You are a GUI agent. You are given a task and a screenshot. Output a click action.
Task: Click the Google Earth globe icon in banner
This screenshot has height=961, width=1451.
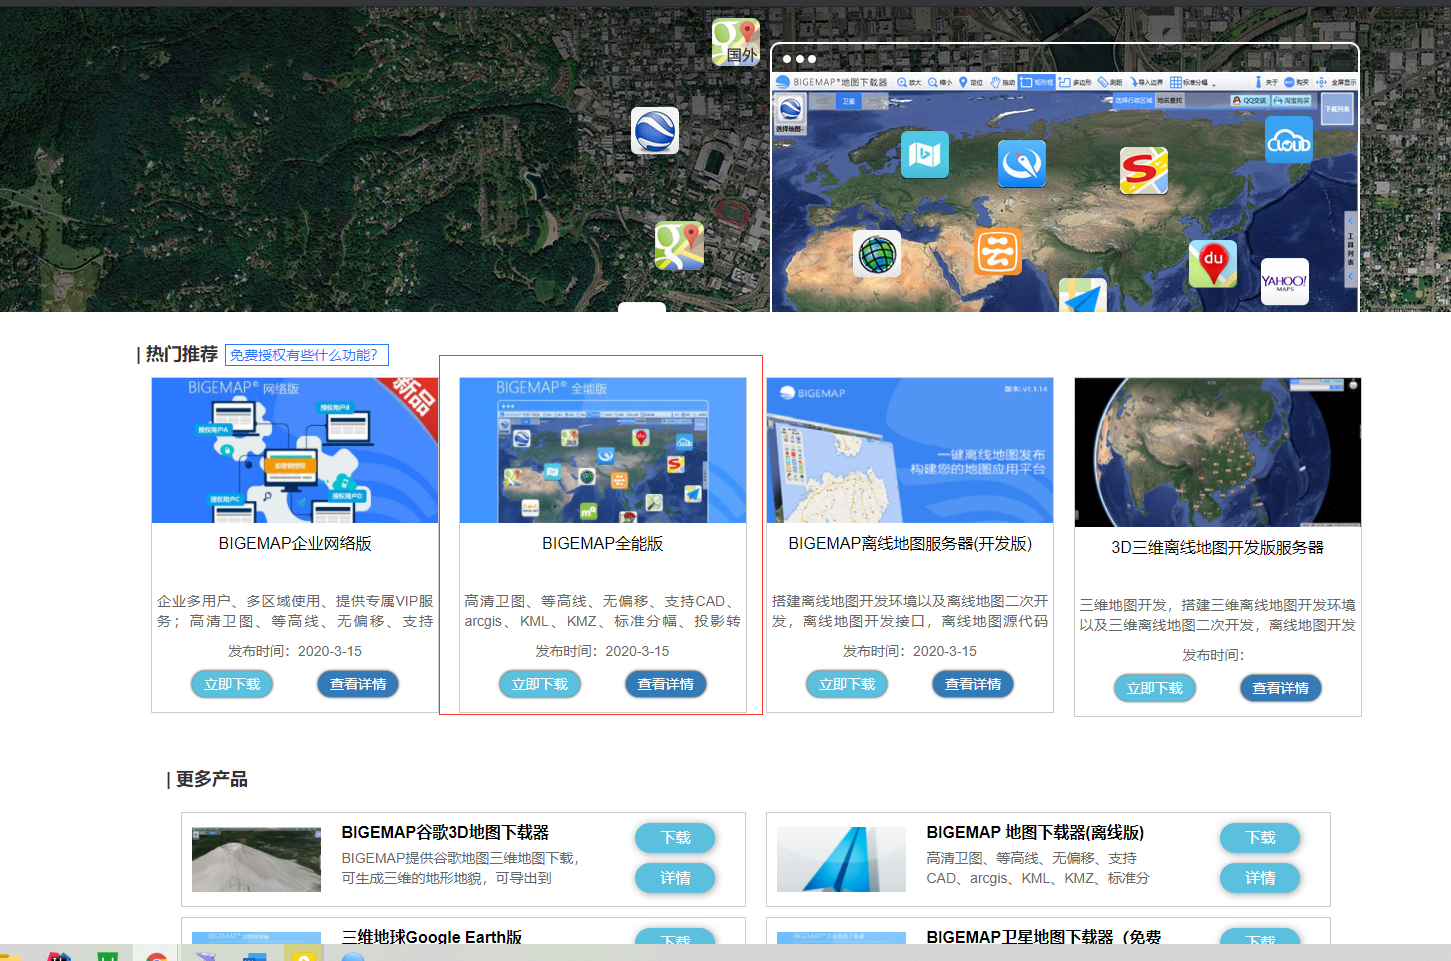pos(655,131)
